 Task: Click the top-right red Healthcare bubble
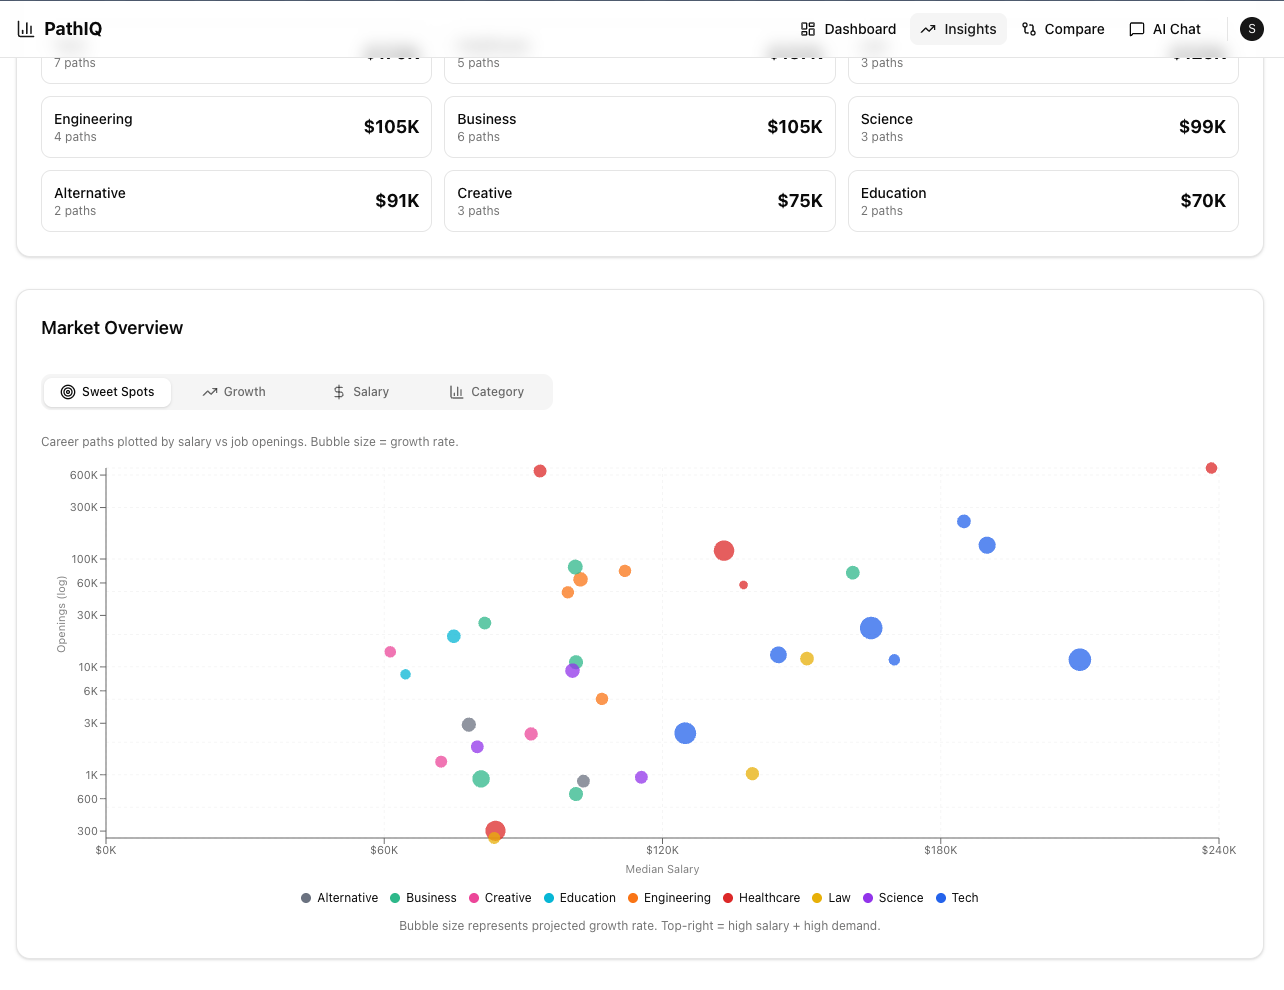click(1211, 468)
